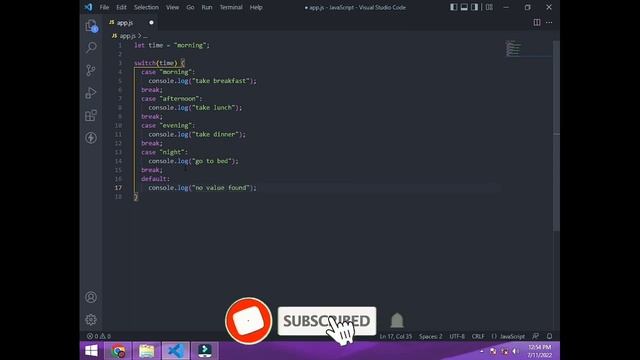Open Source Control view
Image resolution: width=640 pixels, height=360 pixels.
coord(91,70)
